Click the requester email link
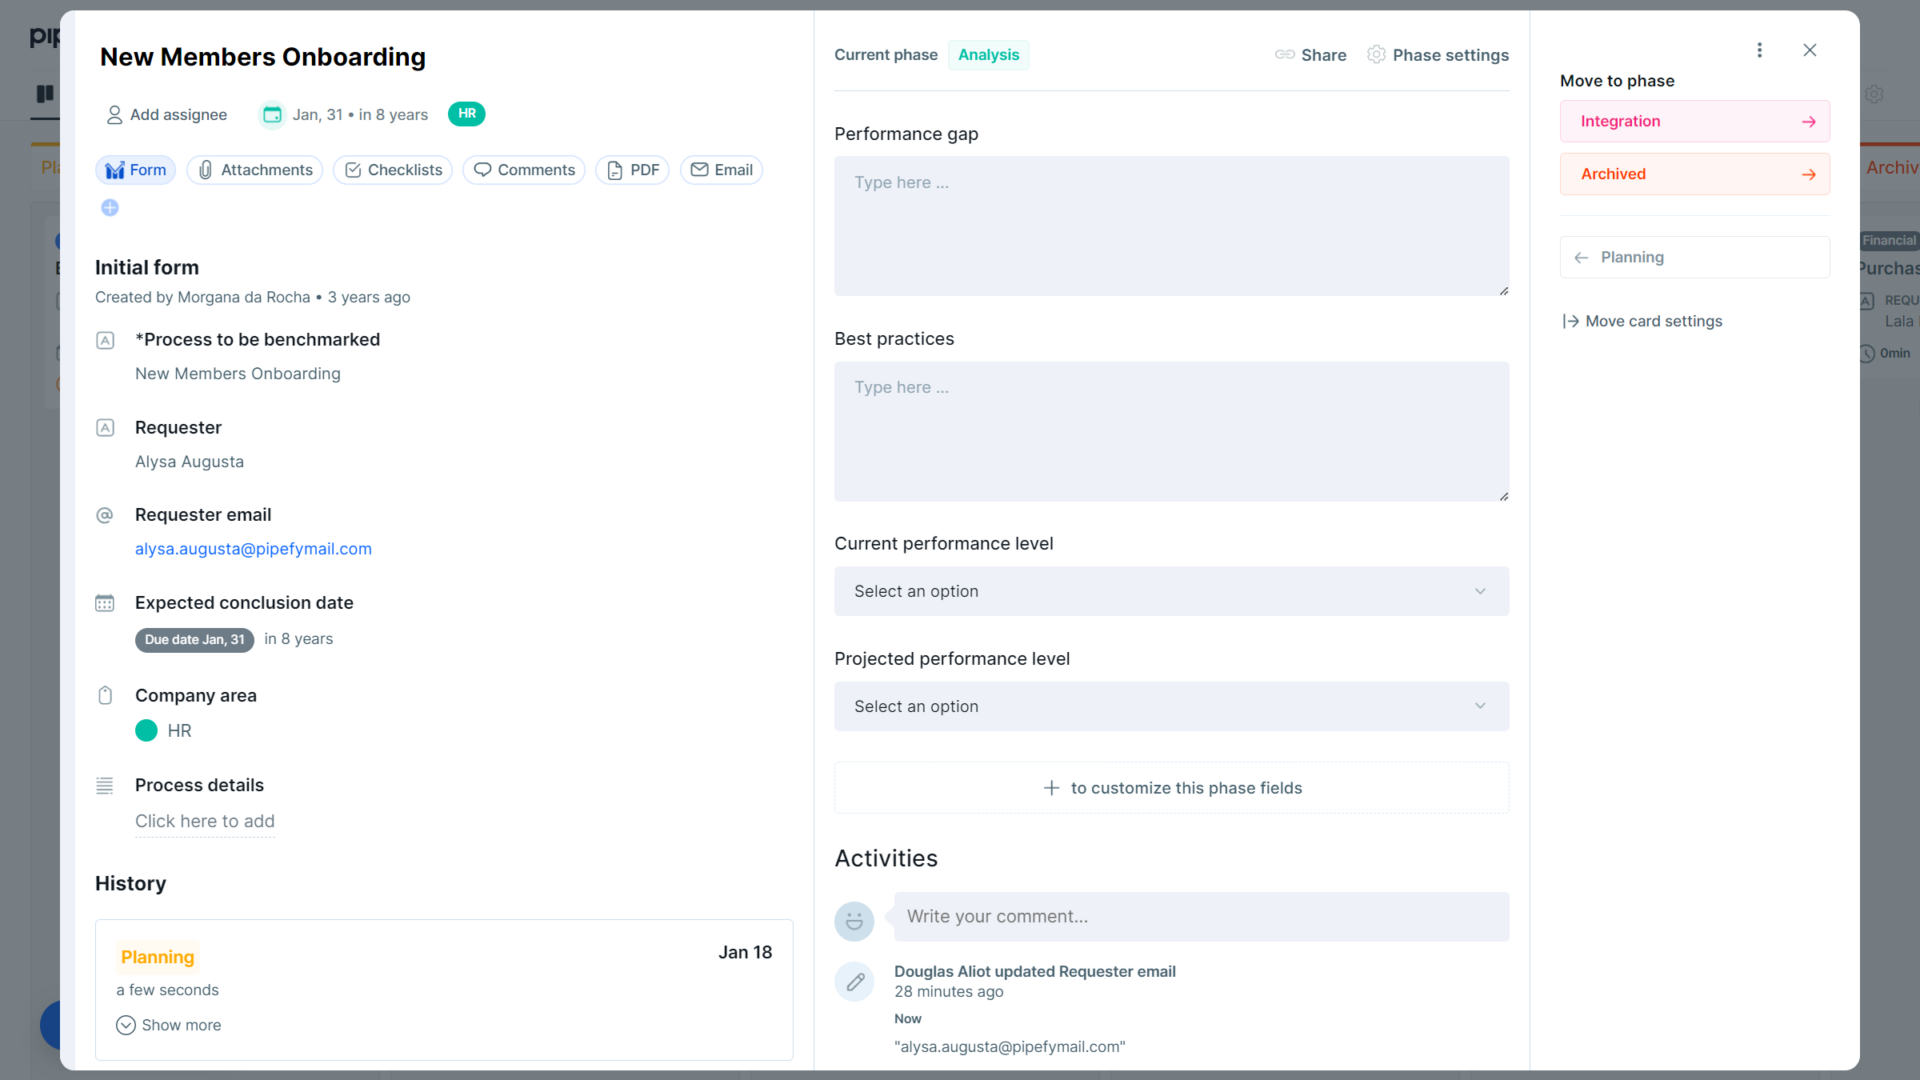This screenshot has height=1080, width=1920. pos(253,548)
